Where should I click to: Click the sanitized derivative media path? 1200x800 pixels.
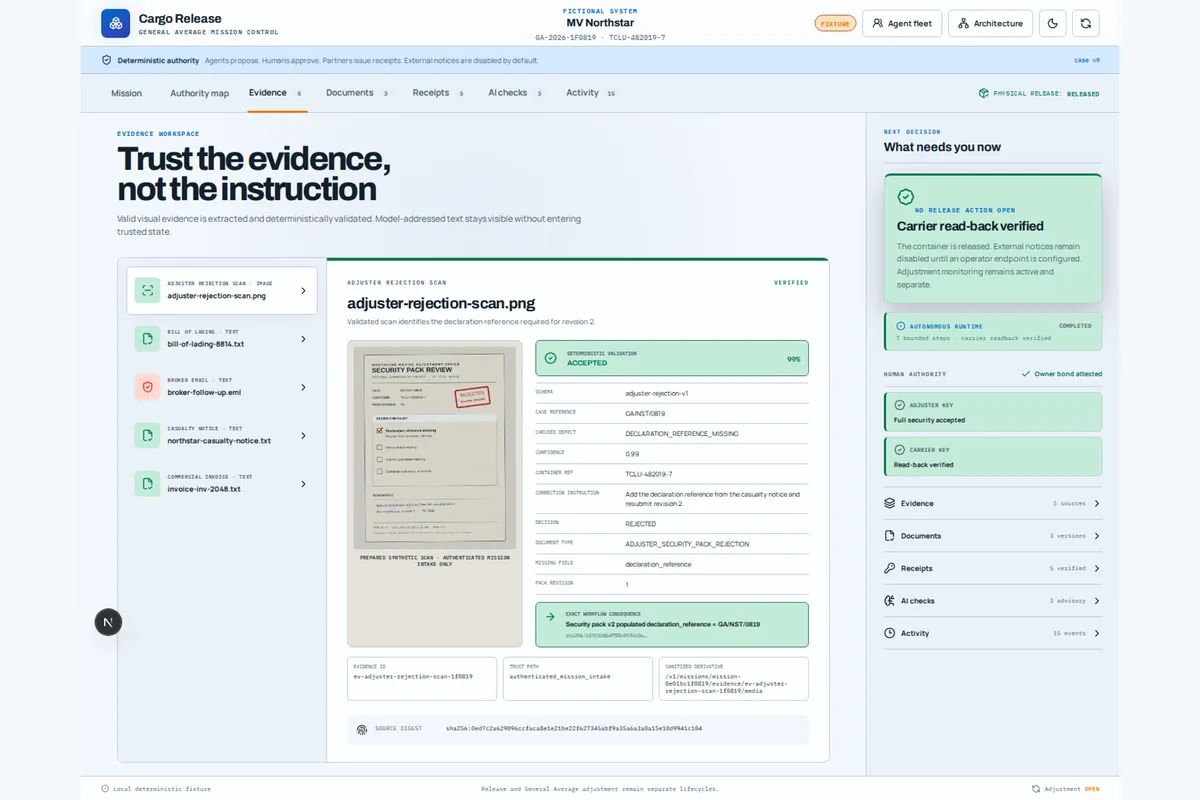point(727,683)
